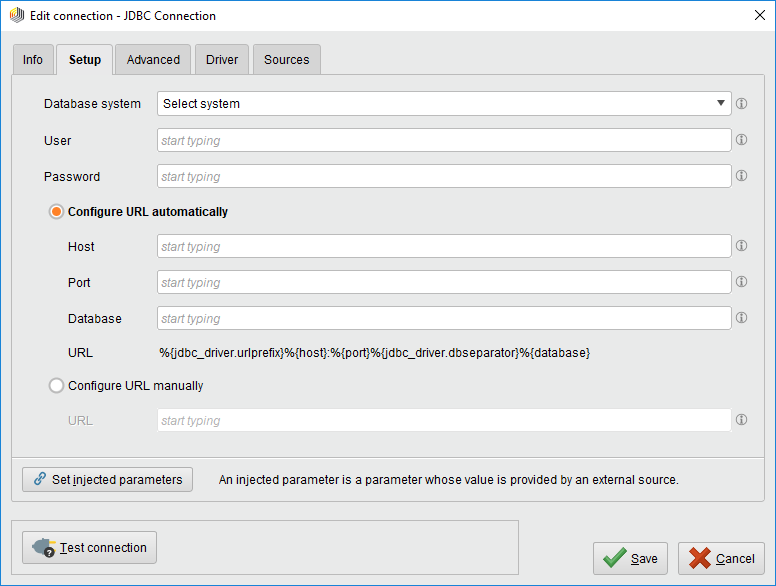776x586 pixels.
Task: Open the Driver tab
Action: pyautogui.click(x=222, y=60)
